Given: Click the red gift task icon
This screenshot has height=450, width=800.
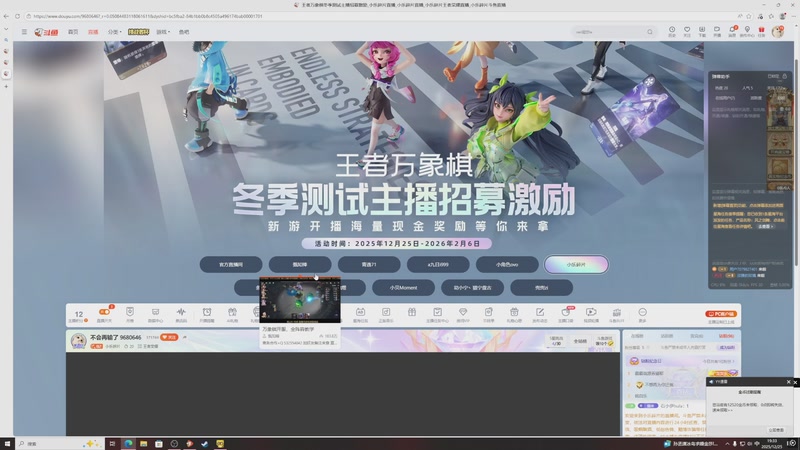Looking at the screenshot, I should [x=761, y=31].
